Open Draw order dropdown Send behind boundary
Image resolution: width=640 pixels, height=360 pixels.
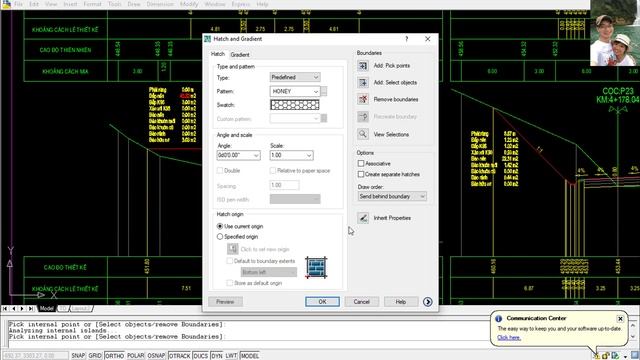392,196
